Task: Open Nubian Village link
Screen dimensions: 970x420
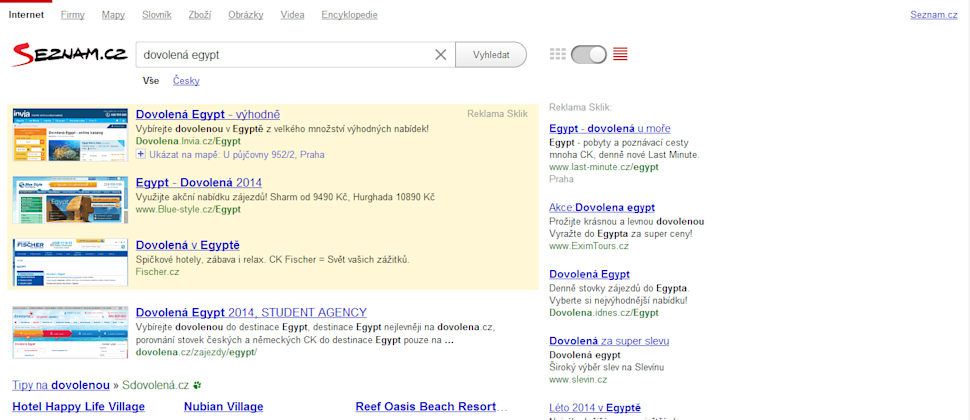Action: click(x=223, y=406)
